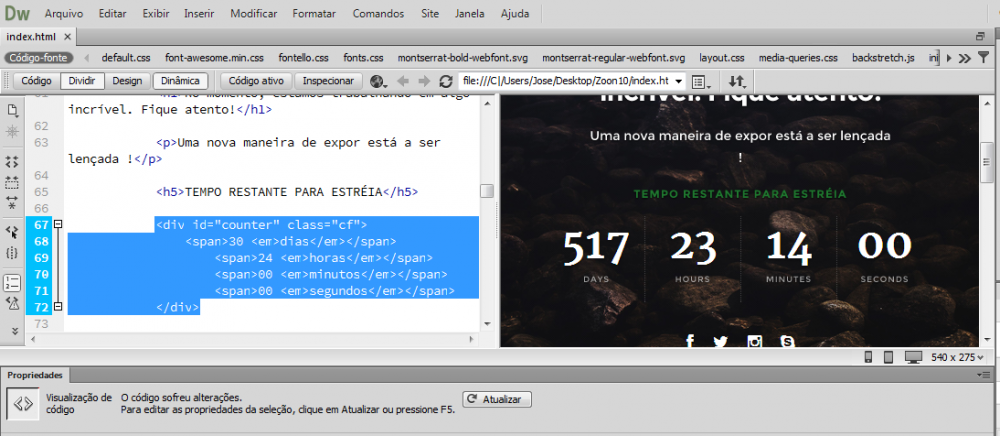Image resolution: width=1000 pixels, height=436 pixels.
Task: Click the expand all icon in coding toolbar
Action: click(12, 203)
